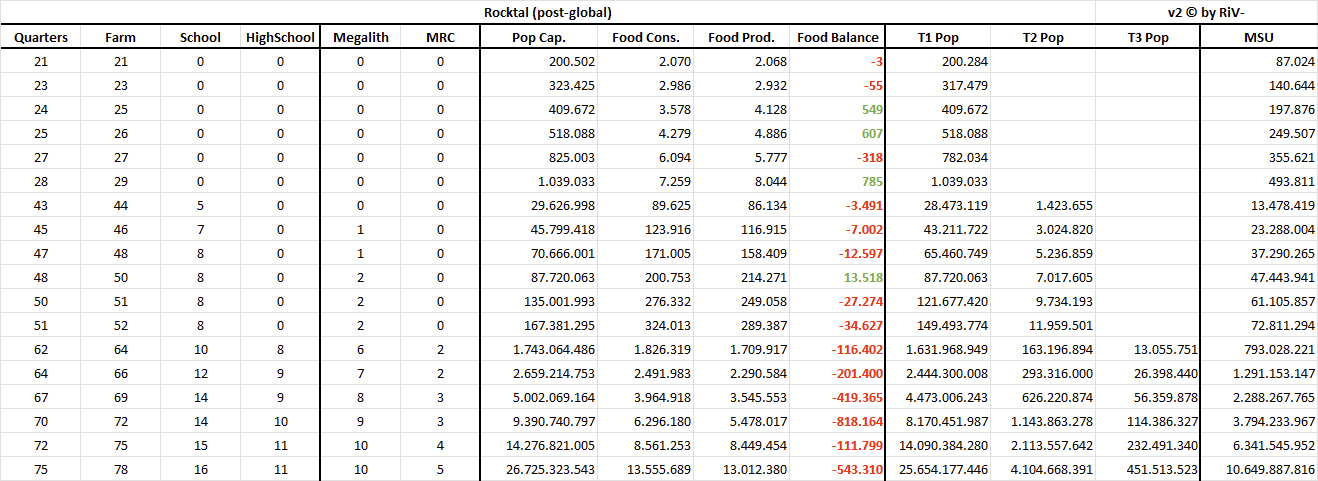Select the Farm column header
1318x481 pixels.
tap(120, 38)
